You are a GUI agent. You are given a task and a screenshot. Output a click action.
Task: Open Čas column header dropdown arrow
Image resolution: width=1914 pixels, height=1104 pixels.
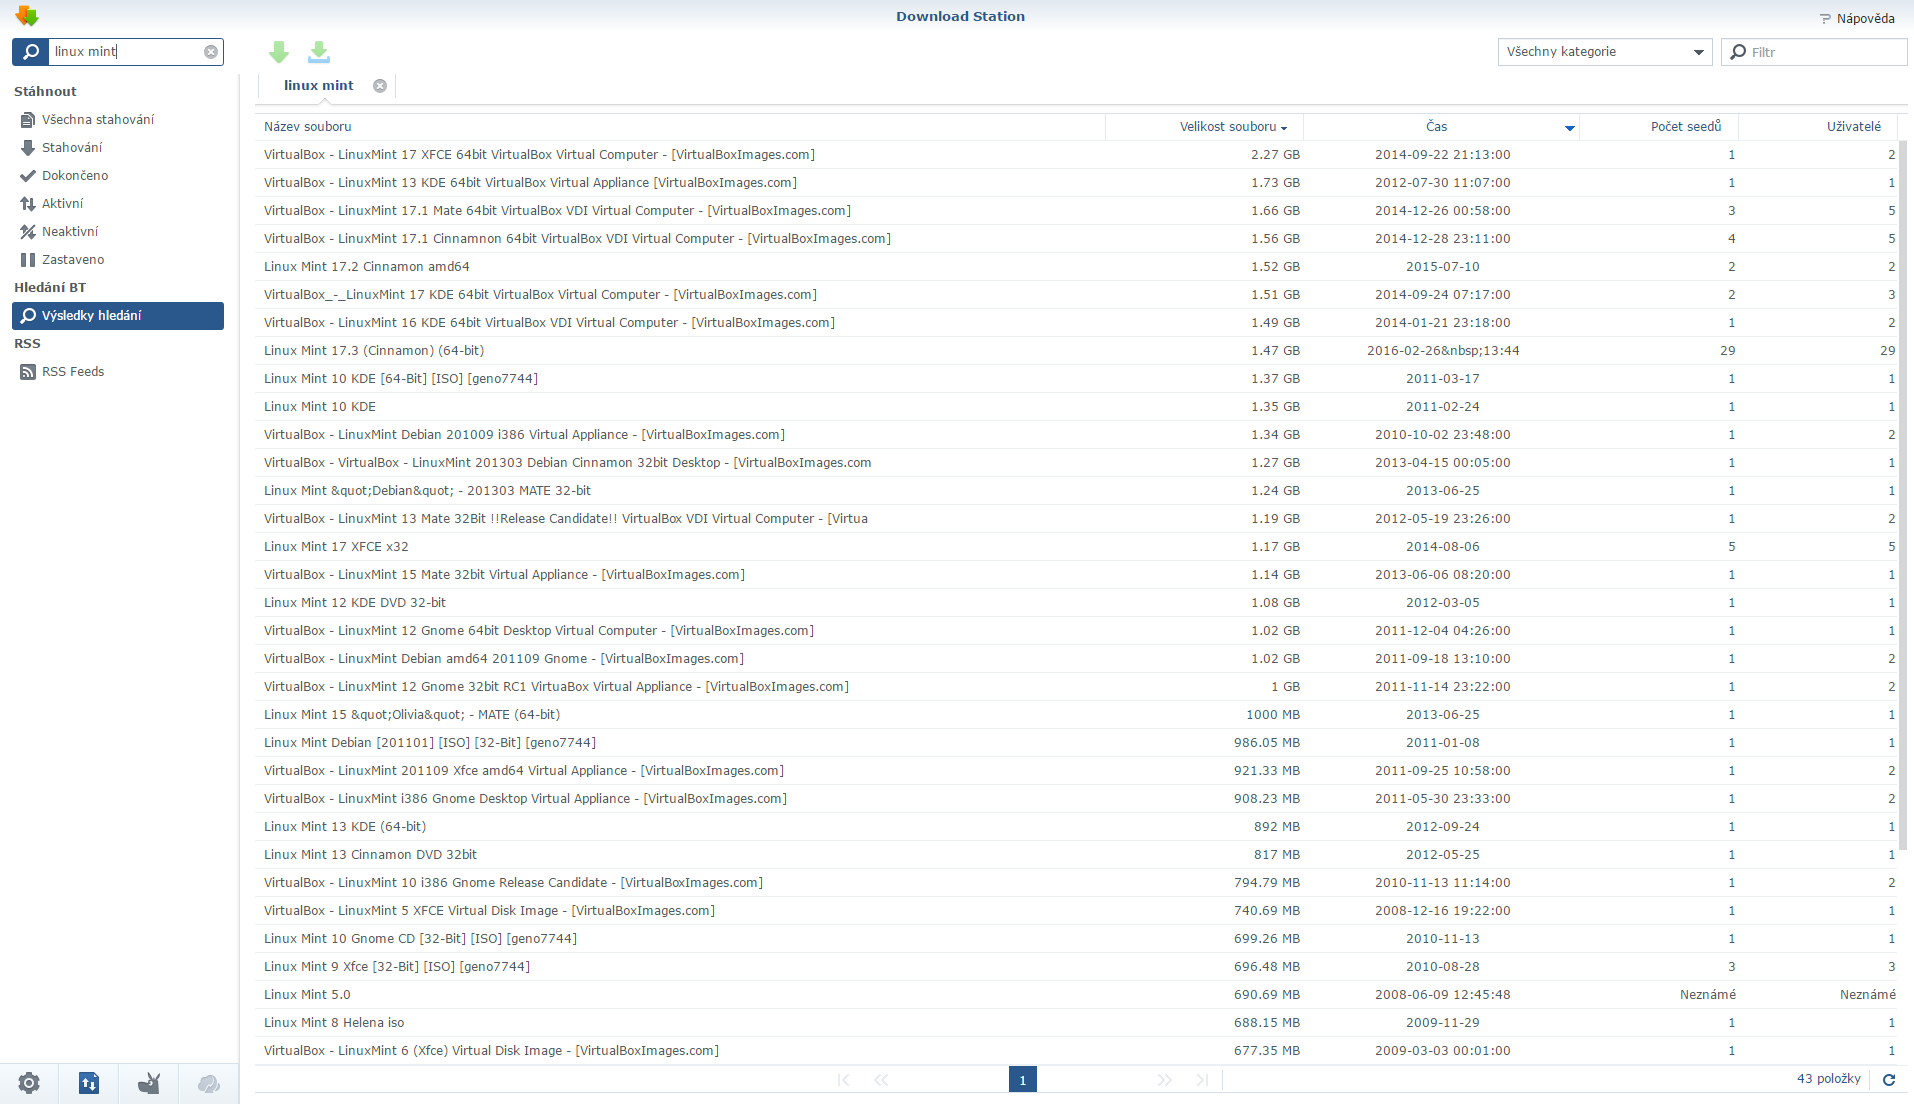tap(1569, 128)
